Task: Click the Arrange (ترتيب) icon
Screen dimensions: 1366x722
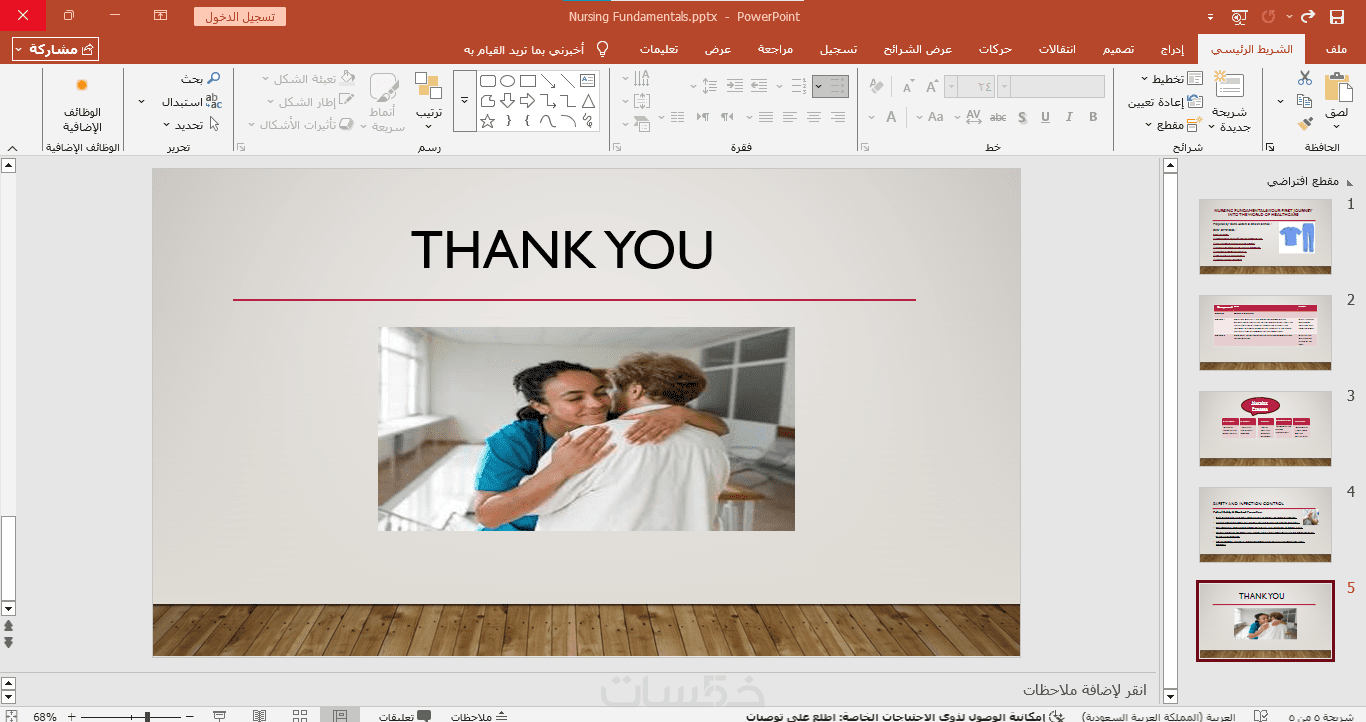Action: [x=429, y=86]
